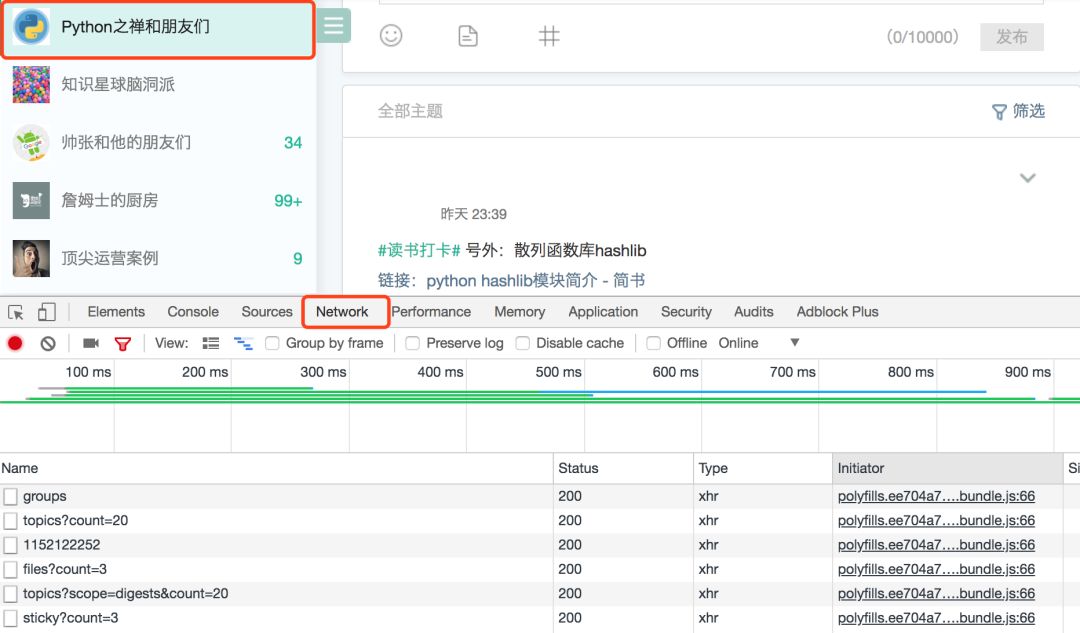The width and height of the screenshot is (1080, 633).
Task: Switch to the Network tab
Action: click(x=342, y=312)
